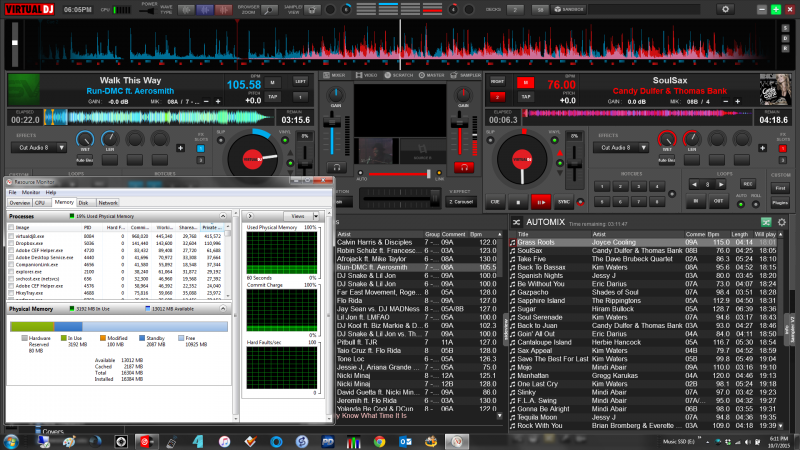Select the Grass Roots track in Automix
The image size is (800, 450).
coord(643,242)
